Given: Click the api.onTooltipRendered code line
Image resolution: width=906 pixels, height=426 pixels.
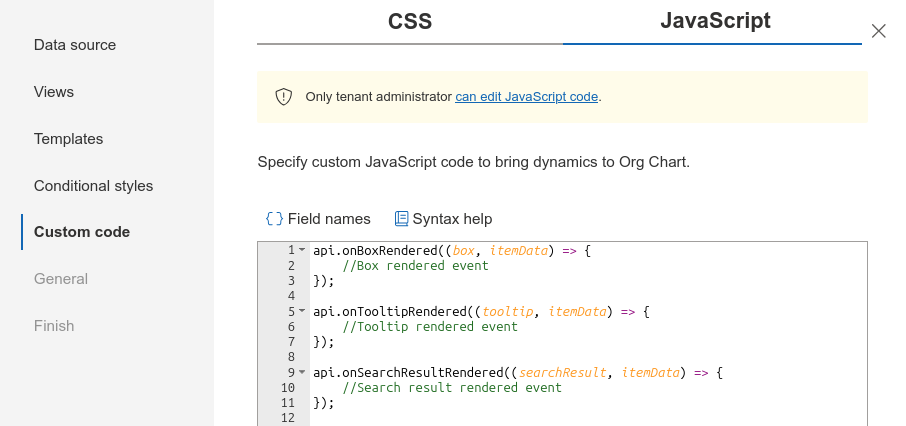Looking at the screenshot, I should [x=481, y=312].
